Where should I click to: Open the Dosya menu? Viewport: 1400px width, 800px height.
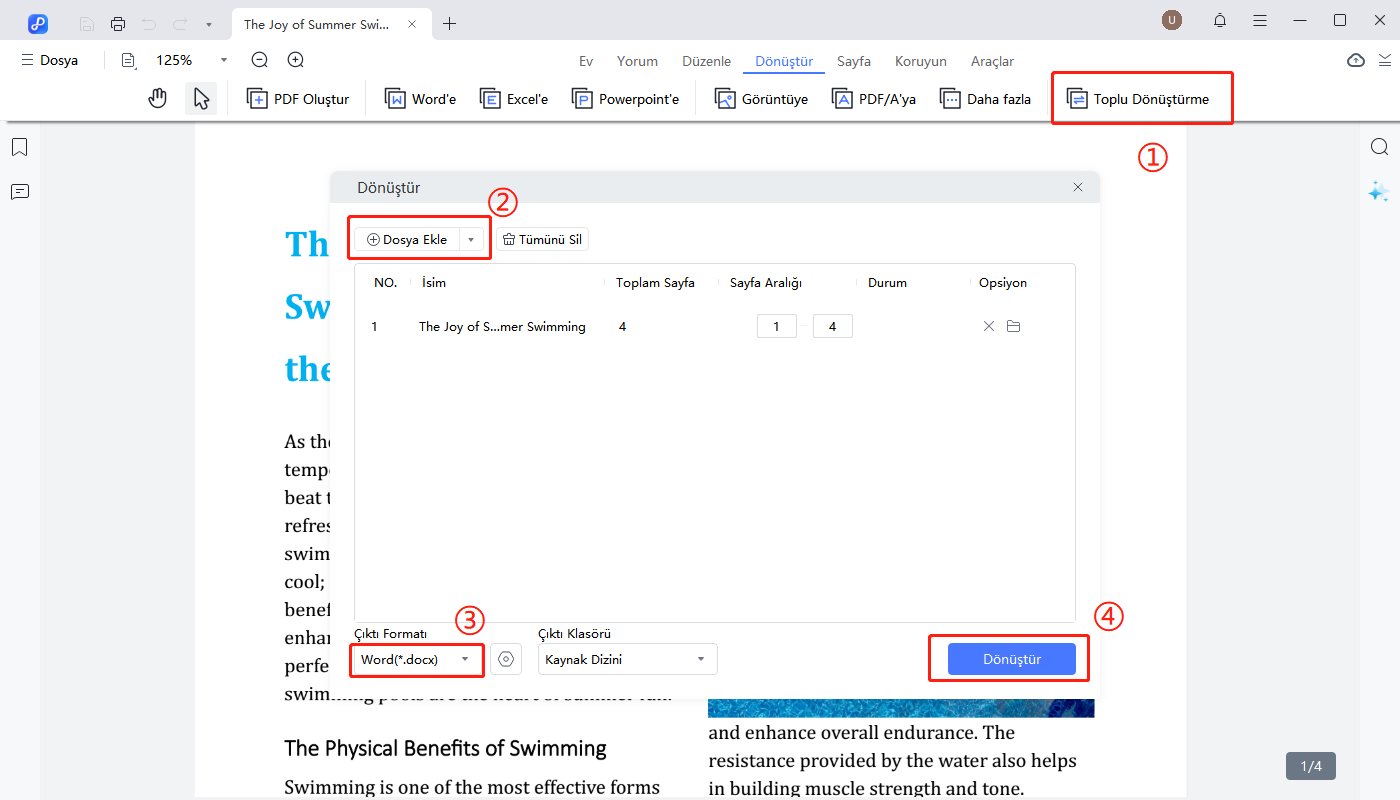(x=49, y=60)
